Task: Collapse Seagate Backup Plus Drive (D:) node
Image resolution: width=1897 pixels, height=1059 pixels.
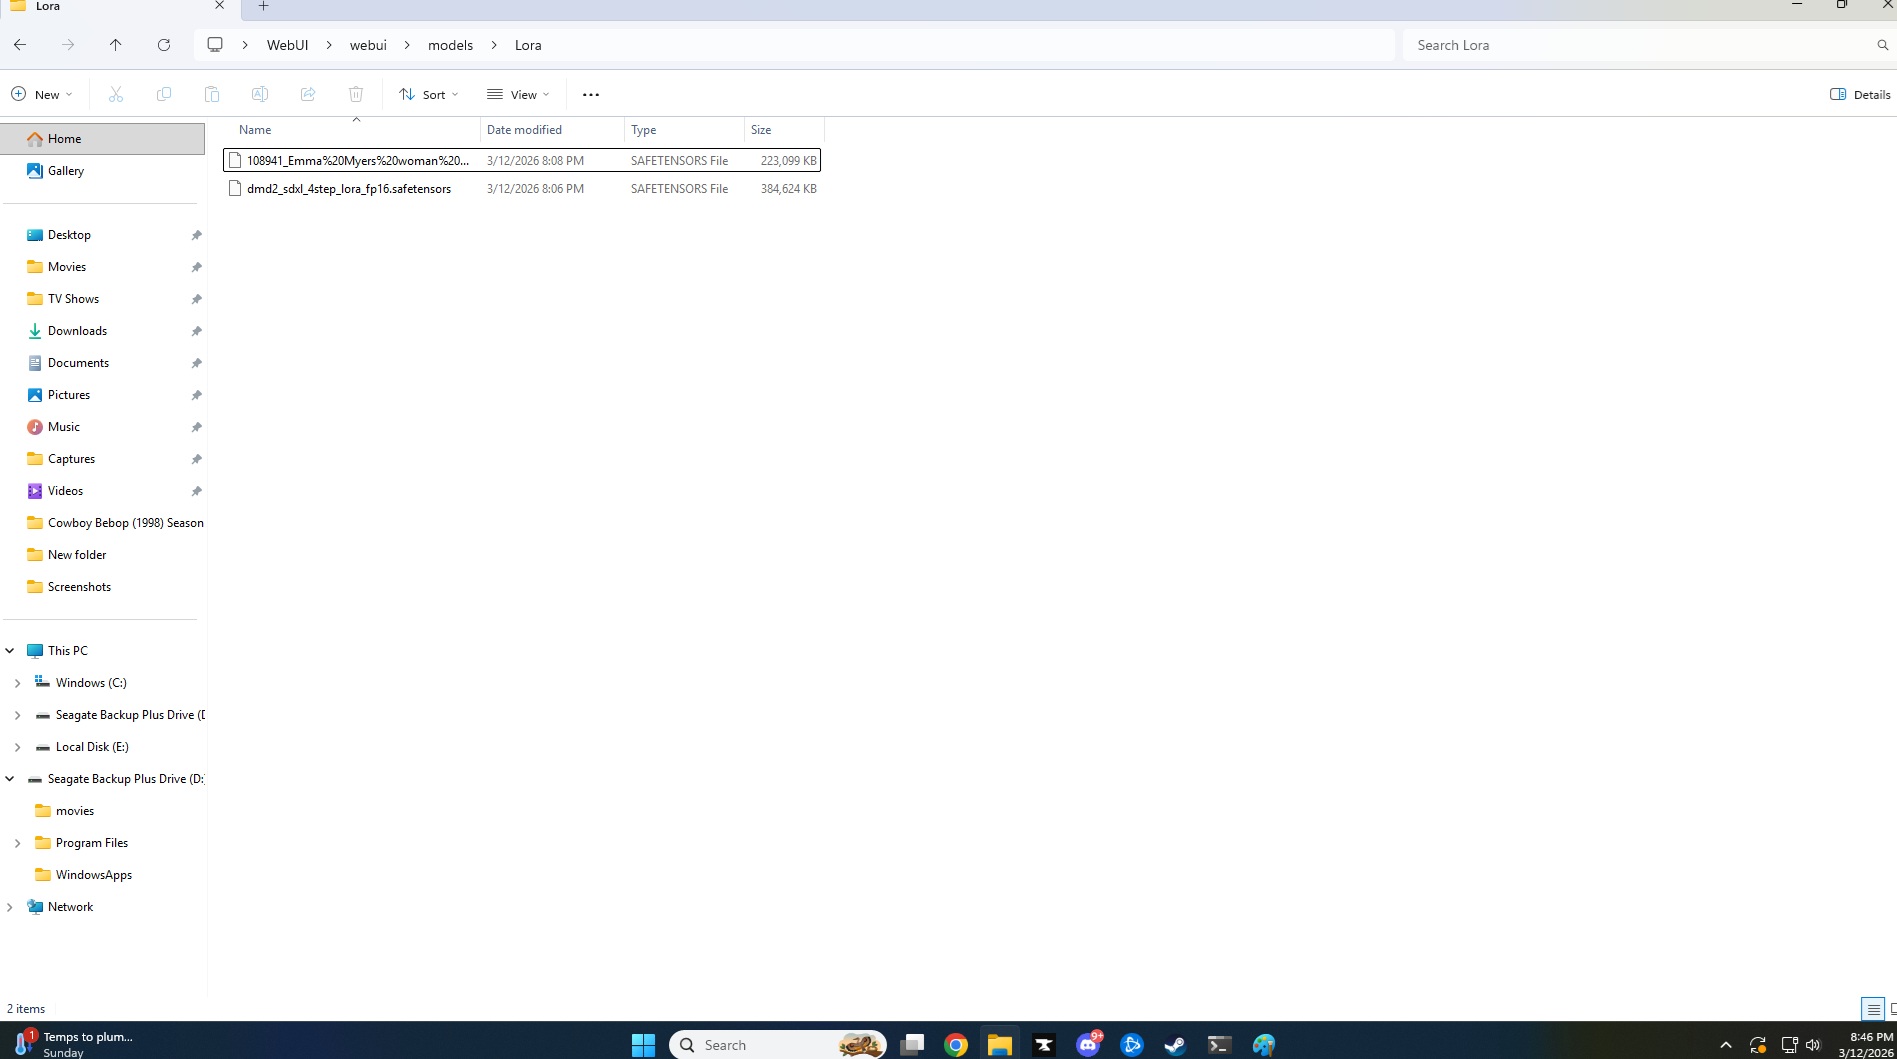Action: pyautogui.click(x=10, y=779)
